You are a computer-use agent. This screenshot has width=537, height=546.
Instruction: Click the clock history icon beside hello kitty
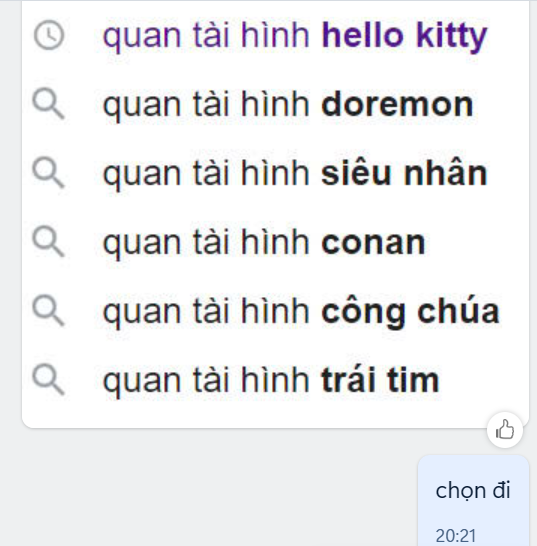(49, 35)
